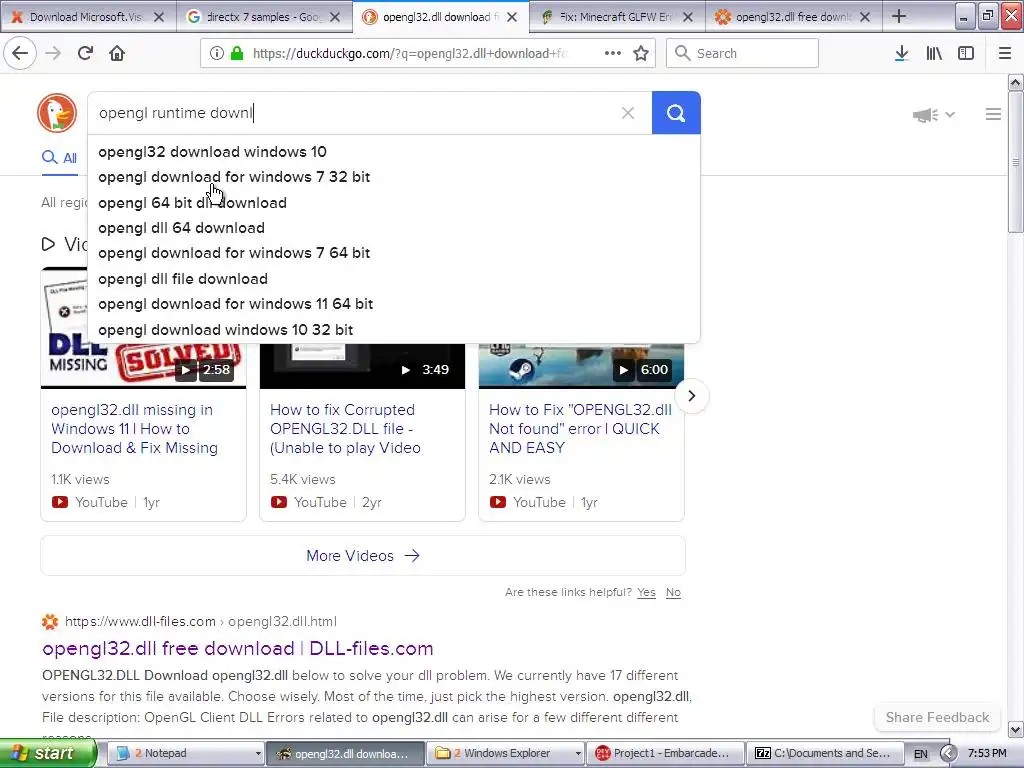Switch to Project1 - Embarcadero taskbar window

pos(665,754)
